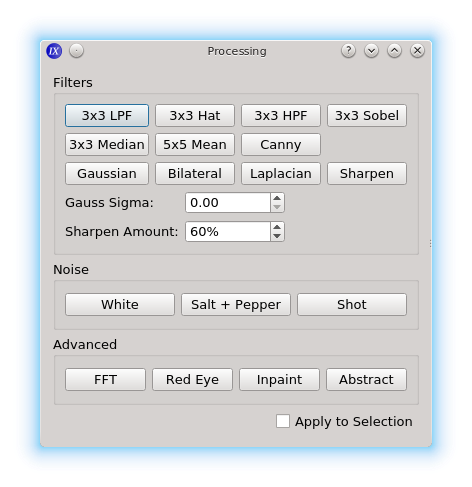Click the IX application icon in titlebar
Screen dimensions: 472x487
click(54, 51)
